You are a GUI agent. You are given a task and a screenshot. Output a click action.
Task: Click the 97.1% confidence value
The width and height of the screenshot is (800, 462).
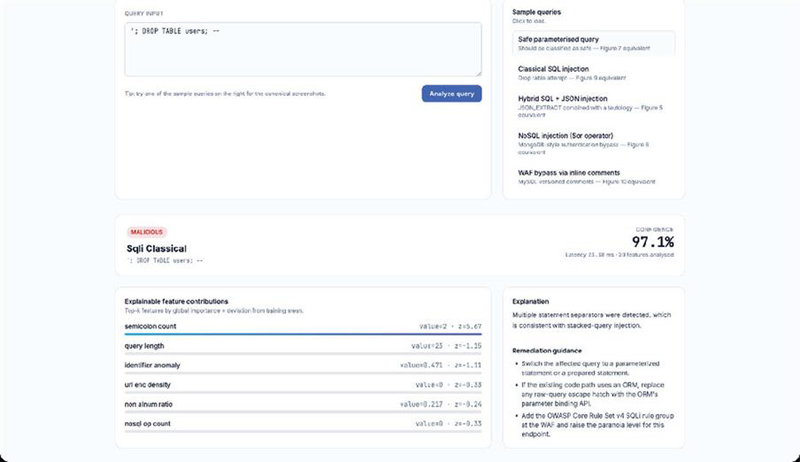[x=653, y=241]
